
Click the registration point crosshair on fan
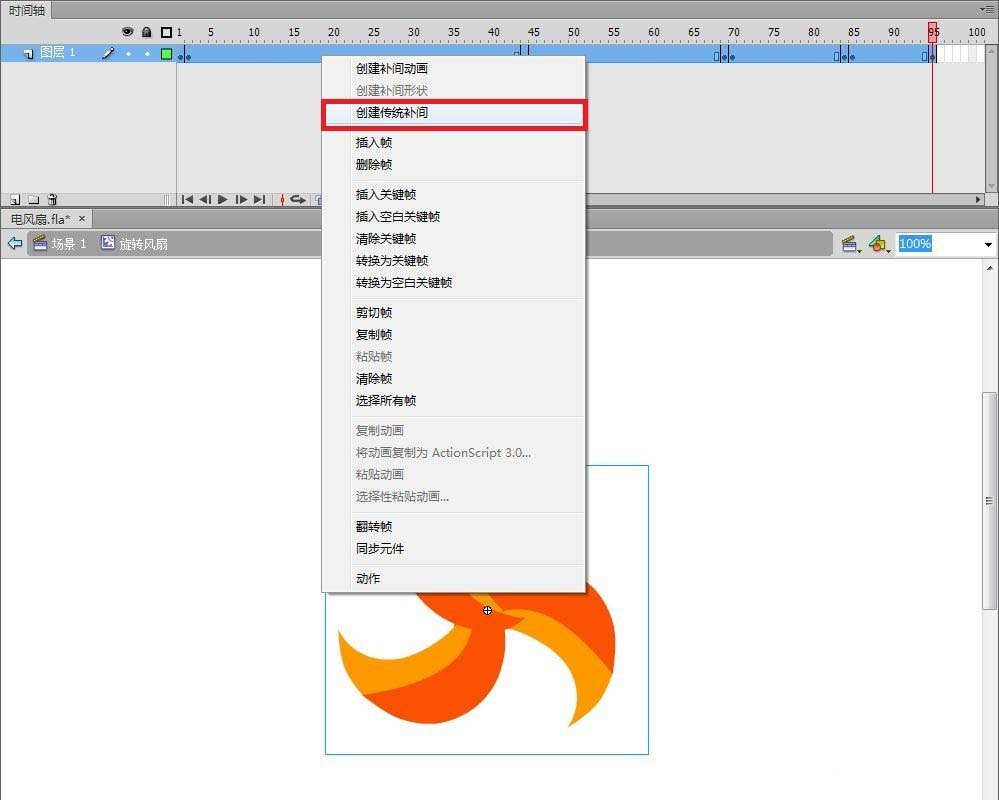coord(487,610)
